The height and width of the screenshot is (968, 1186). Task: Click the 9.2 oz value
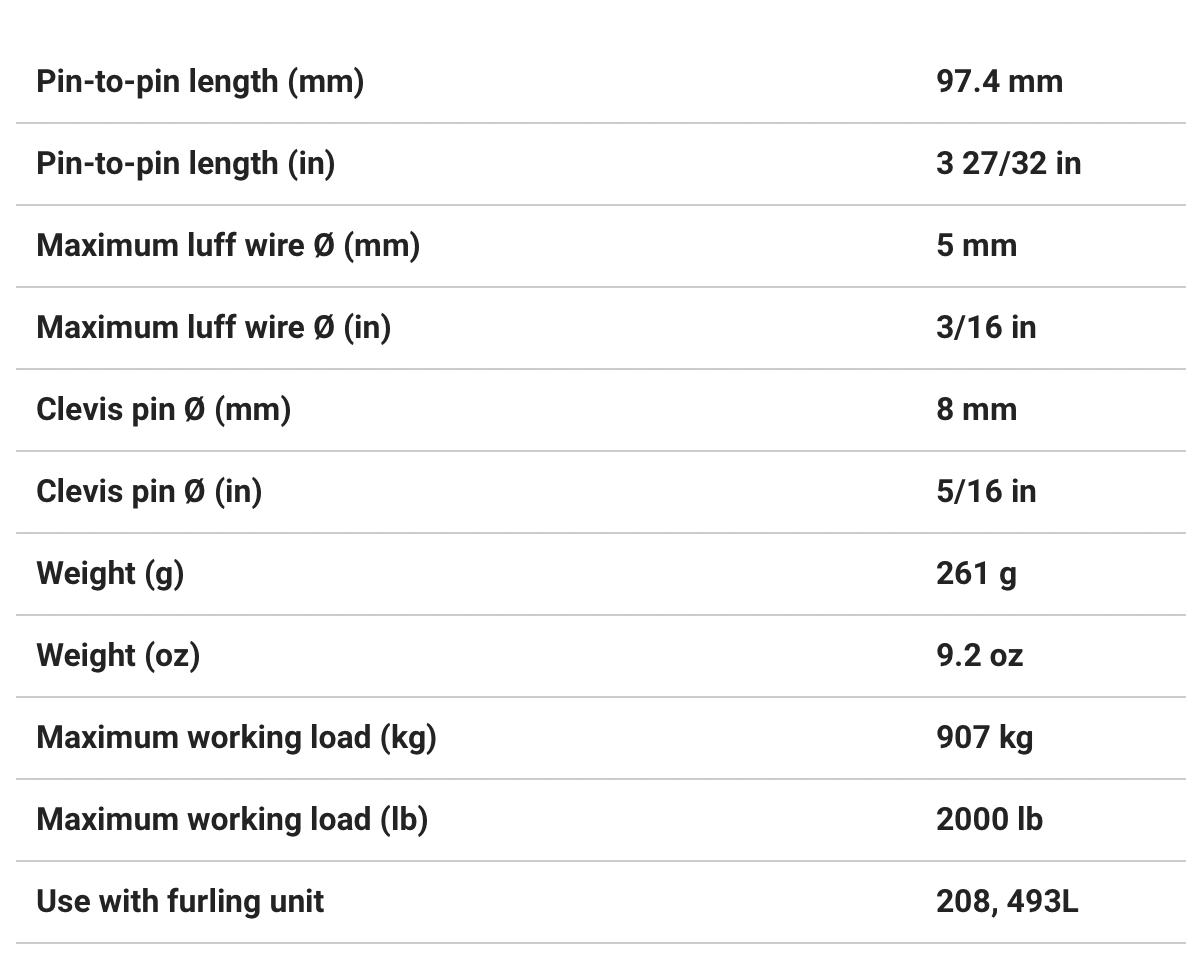tap(979, 655)
